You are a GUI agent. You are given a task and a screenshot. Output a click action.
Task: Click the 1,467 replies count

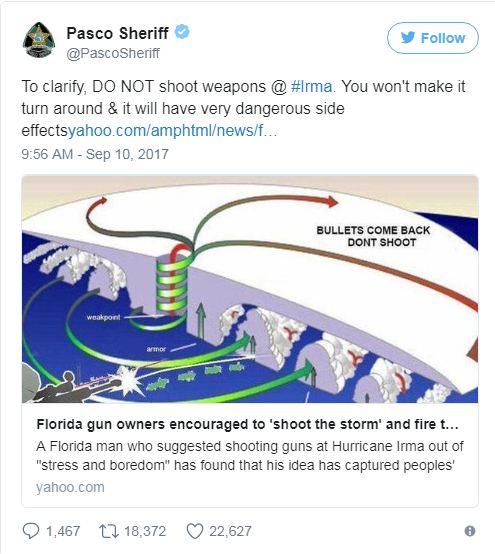click(x=63, y=531)
